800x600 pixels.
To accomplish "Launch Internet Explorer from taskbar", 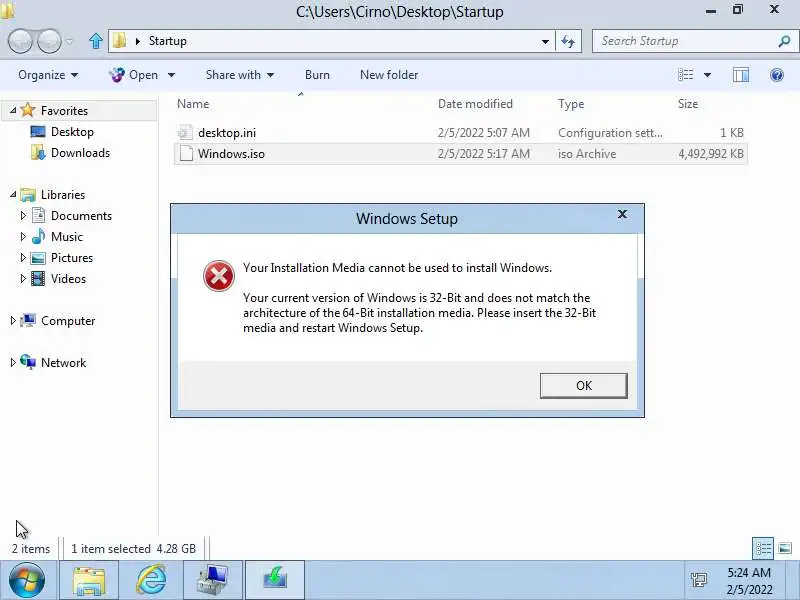I will (151, 580).
